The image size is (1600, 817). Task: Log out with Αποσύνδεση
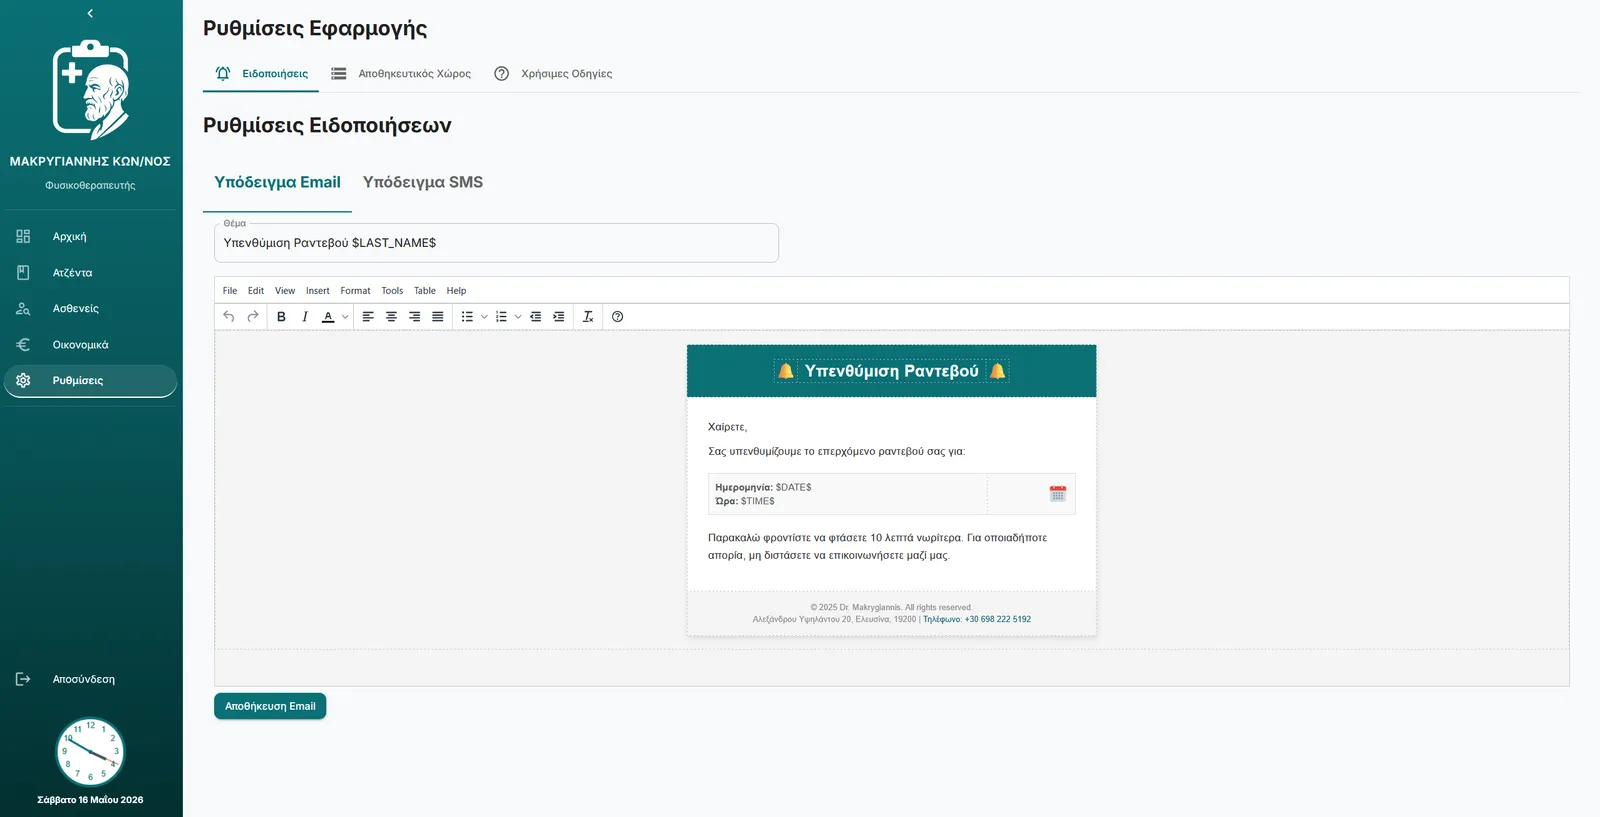coord(90,679)
